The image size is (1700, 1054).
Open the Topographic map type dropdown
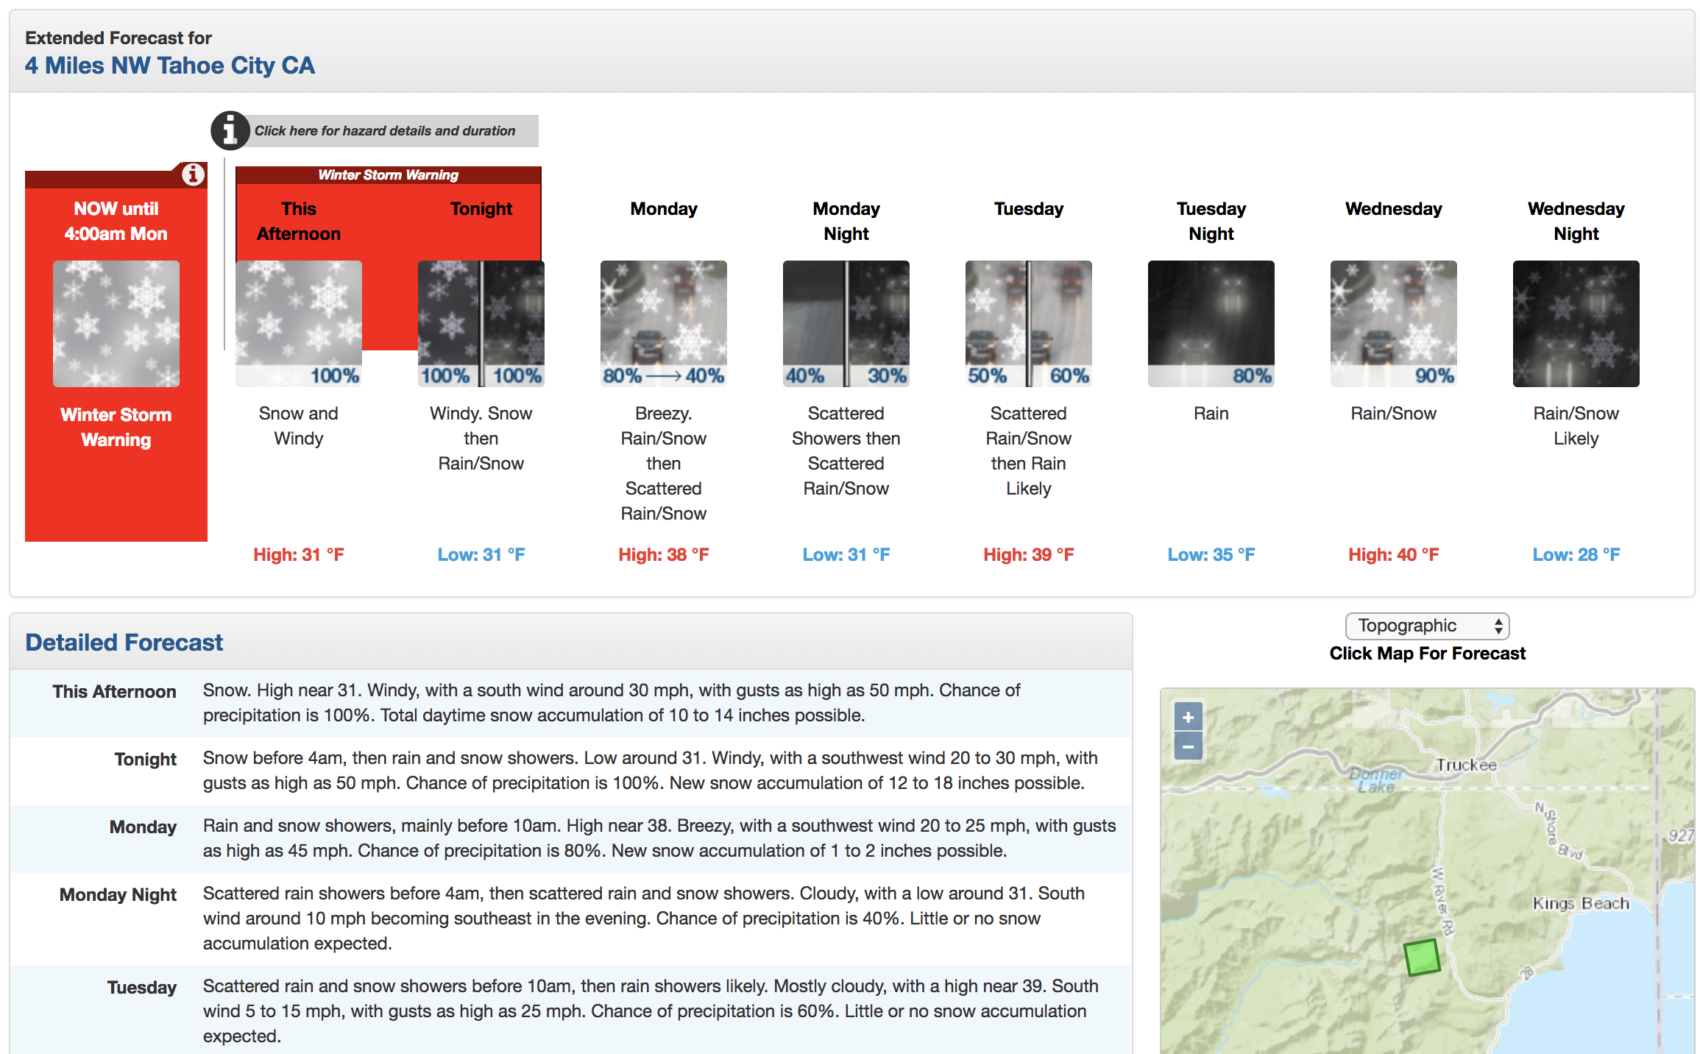click(1427, 626)
